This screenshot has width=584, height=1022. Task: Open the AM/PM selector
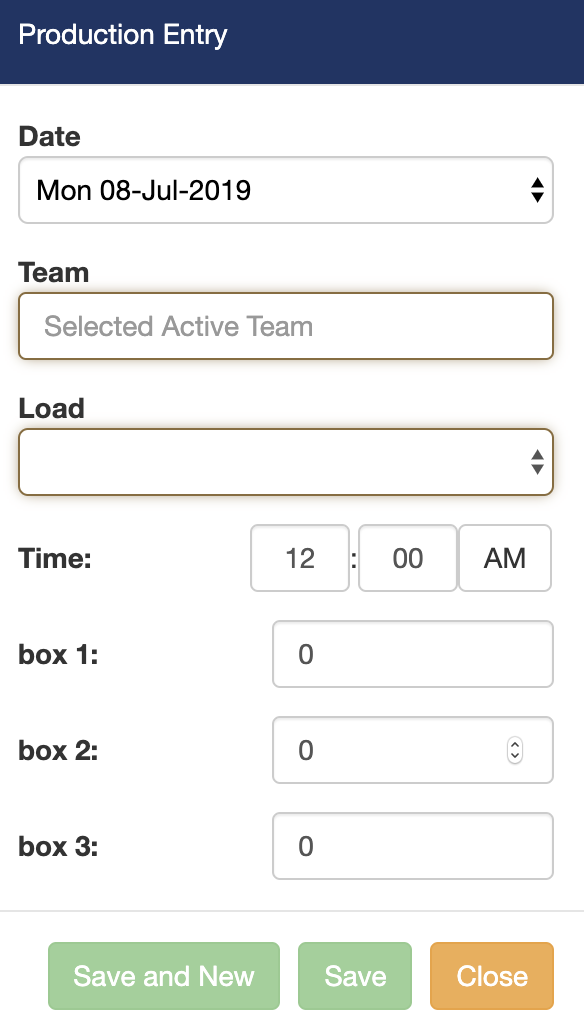[505, 558]
